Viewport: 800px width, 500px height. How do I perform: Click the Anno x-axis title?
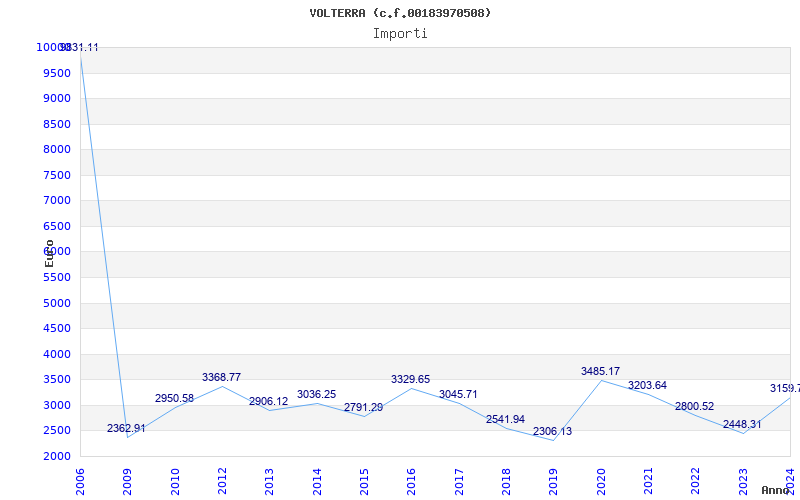[x=775, y=490]
